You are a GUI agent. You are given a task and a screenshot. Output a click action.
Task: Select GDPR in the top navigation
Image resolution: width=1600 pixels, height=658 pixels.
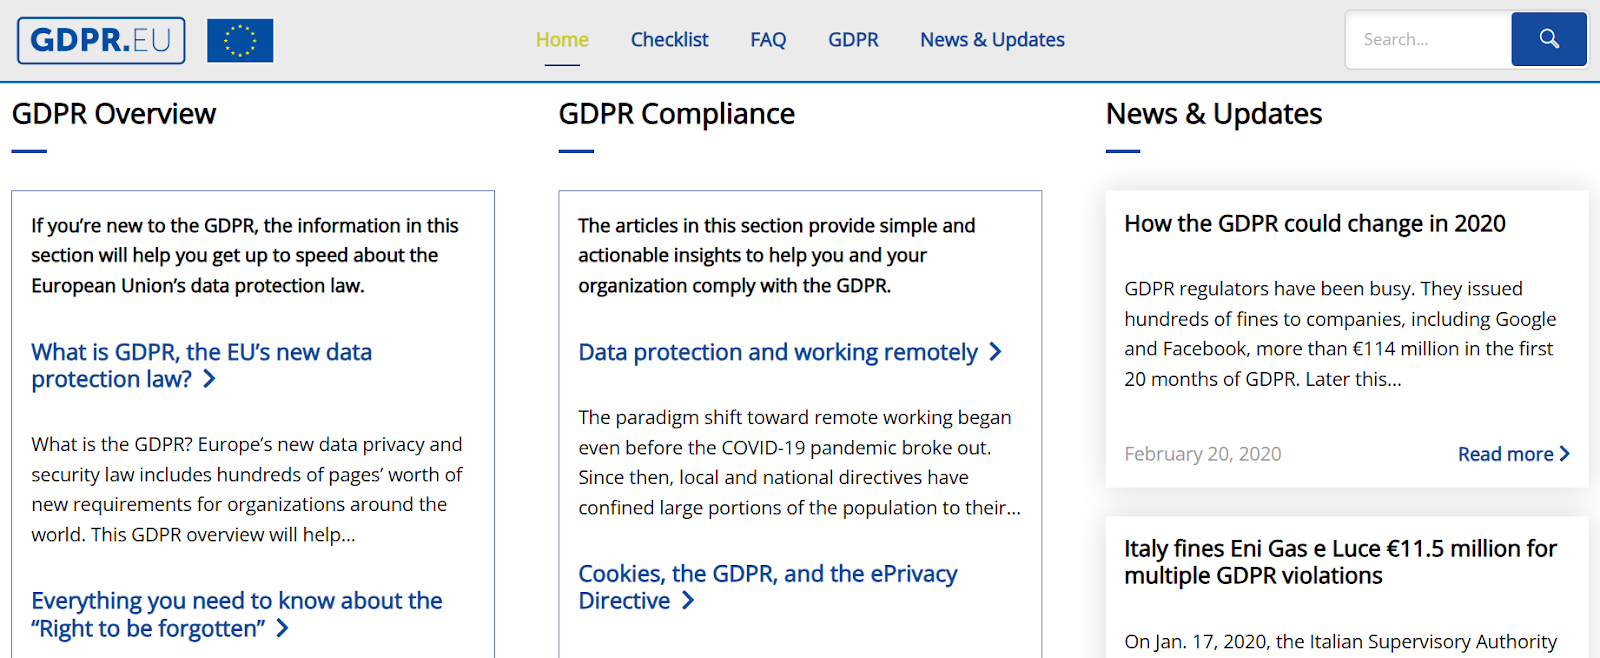[x=853, y=40]
